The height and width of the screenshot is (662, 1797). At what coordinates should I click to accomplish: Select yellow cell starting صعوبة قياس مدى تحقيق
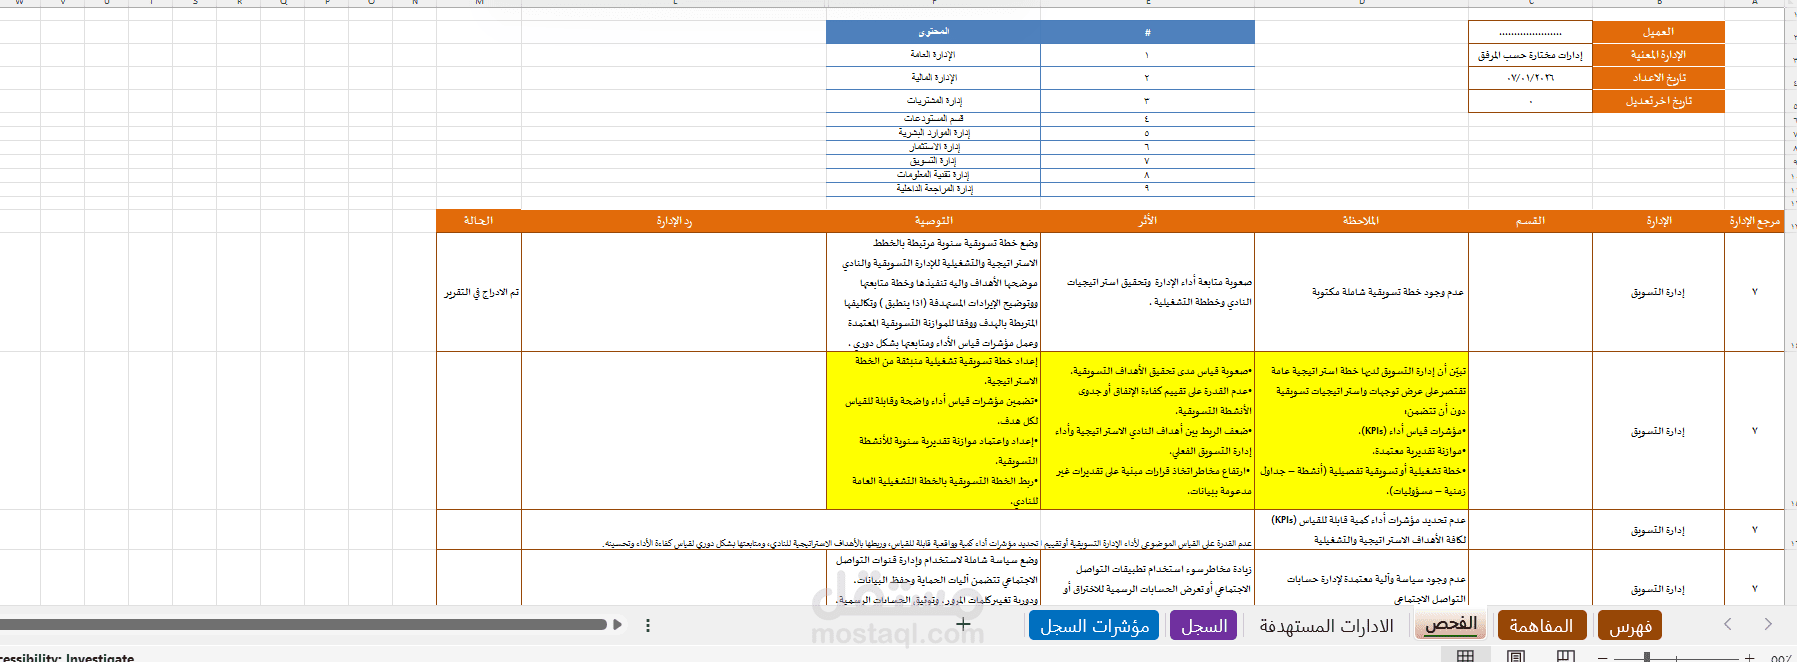tap(1147, 431)
